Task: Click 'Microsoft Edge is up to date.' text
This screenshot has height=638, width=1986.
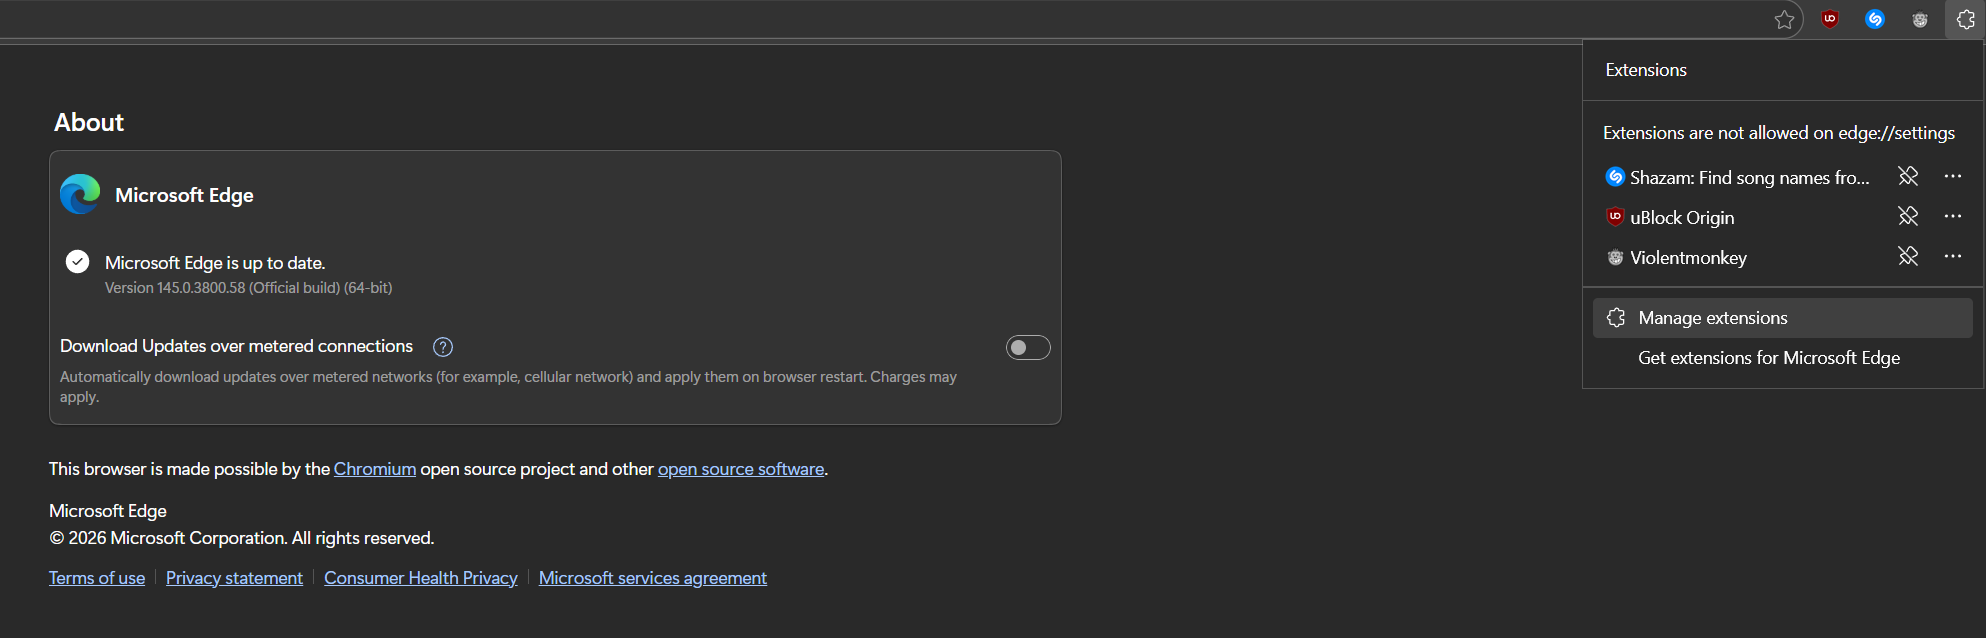Action: (x=215, y=263)
